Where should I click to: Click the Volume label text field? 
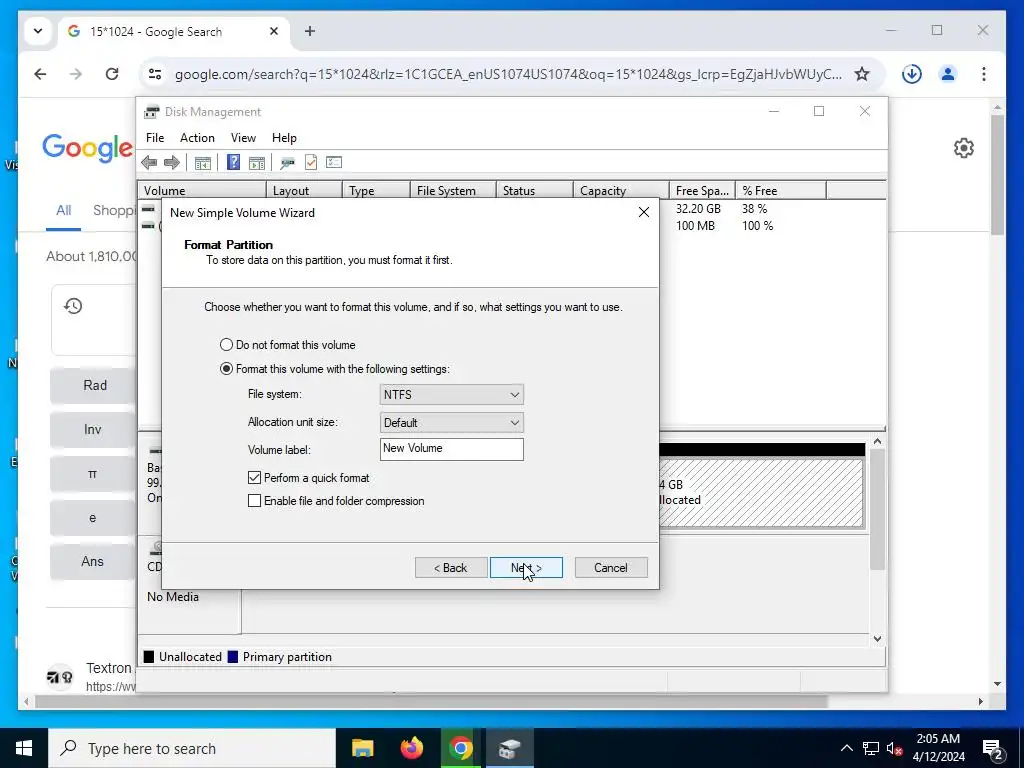pos(451,449)
